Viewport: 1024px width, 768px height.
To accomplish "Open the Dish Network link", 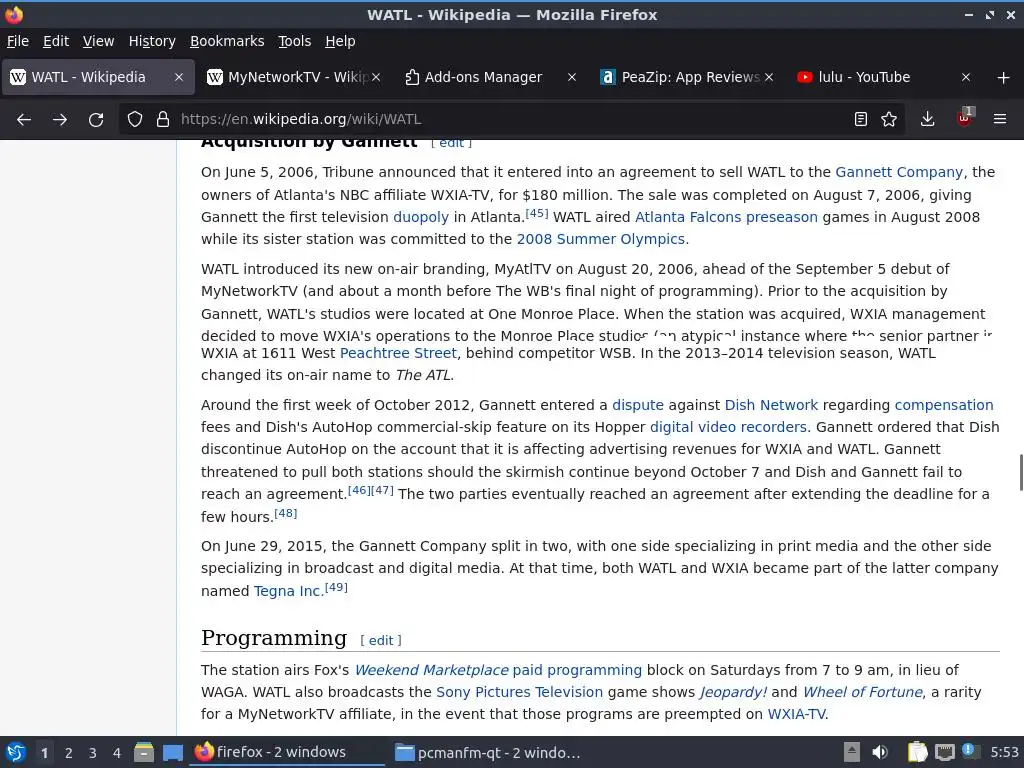I will pyautogui.click(x=771, y=405).
